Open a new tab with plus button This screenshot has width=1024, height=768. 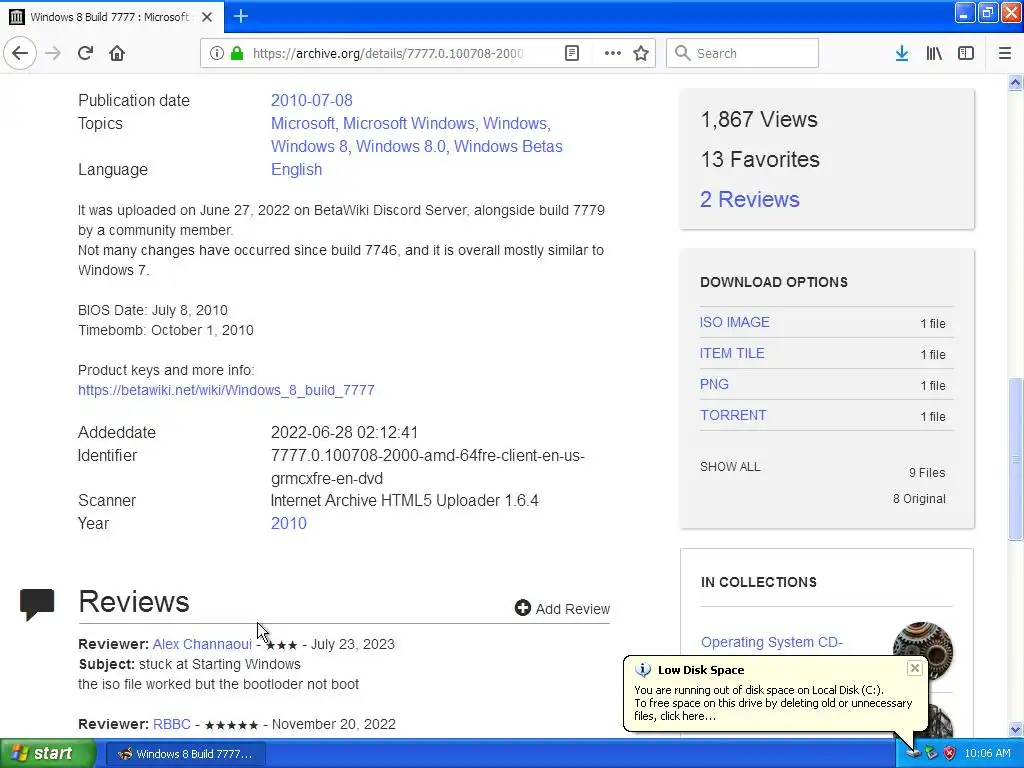[240, 16]
